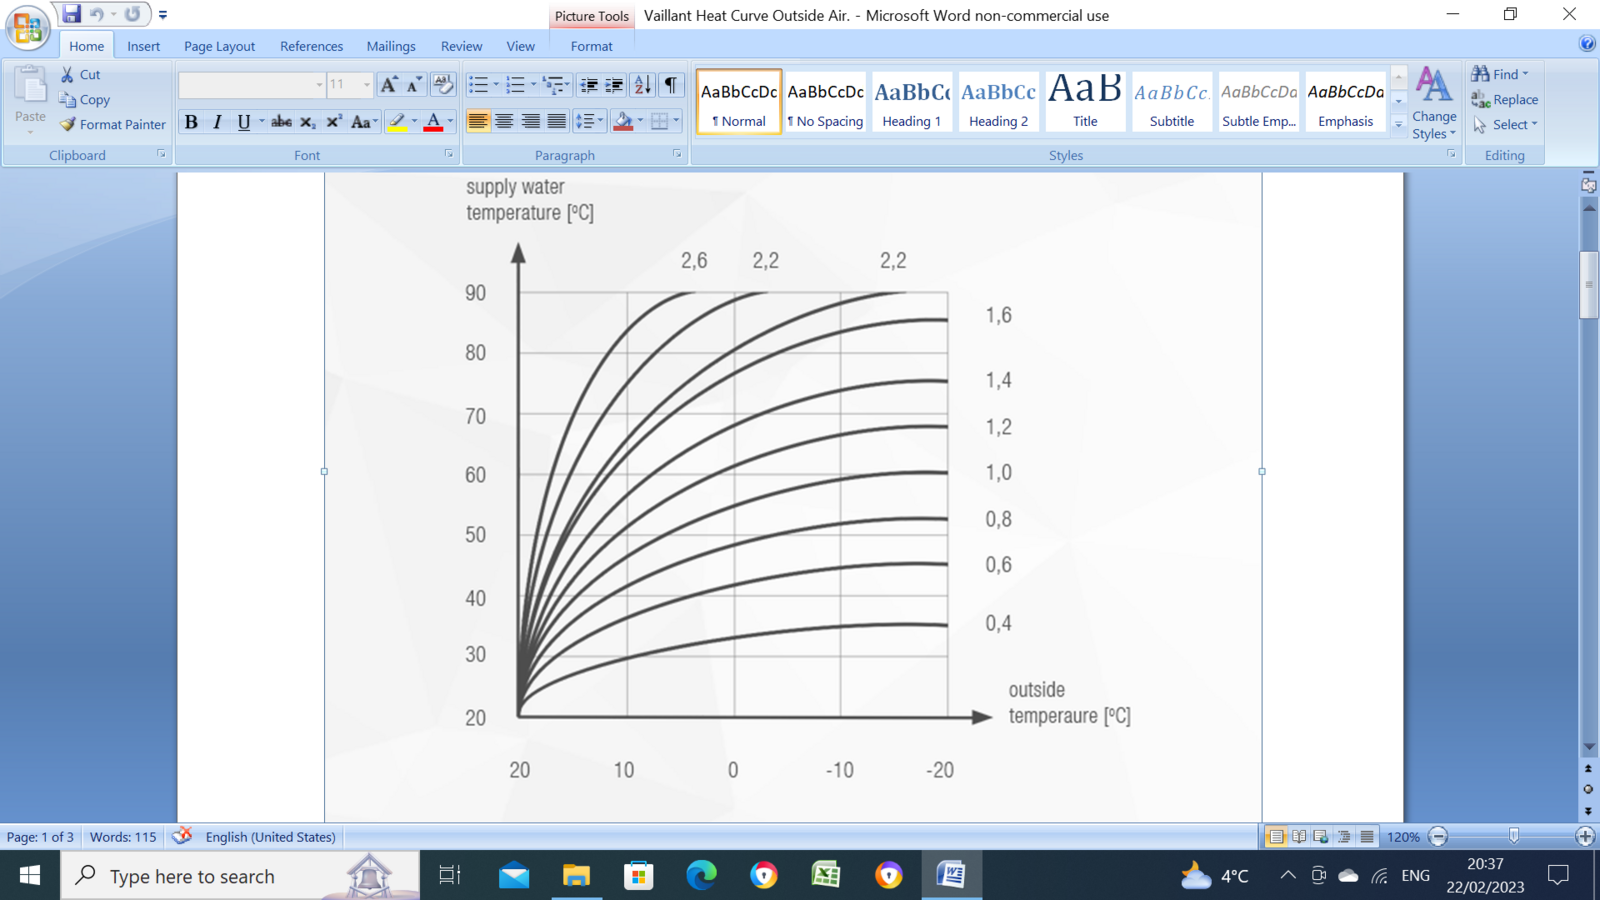Image resolution: width=1600 pixels, height=900 pixels.
Task: Click the Grow Font icon
Action: 389,85
